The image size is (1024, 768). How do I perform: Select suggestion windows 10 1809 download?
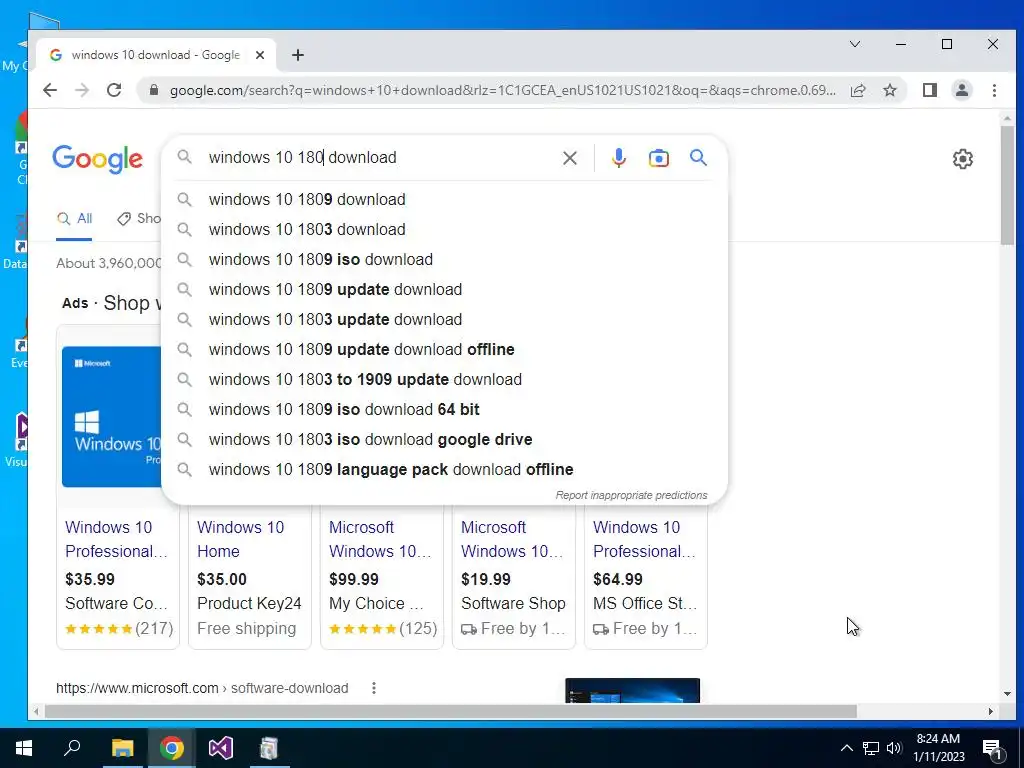point(444,199)
